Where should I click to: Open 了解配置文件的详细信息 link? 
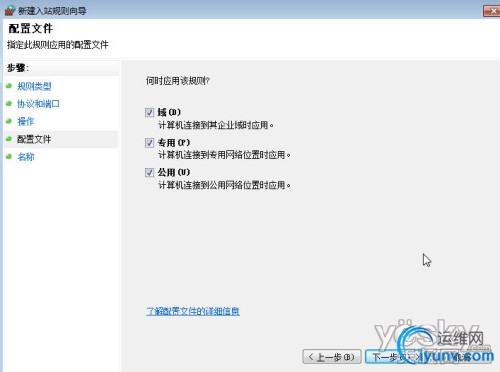click(x=193, y=311)
